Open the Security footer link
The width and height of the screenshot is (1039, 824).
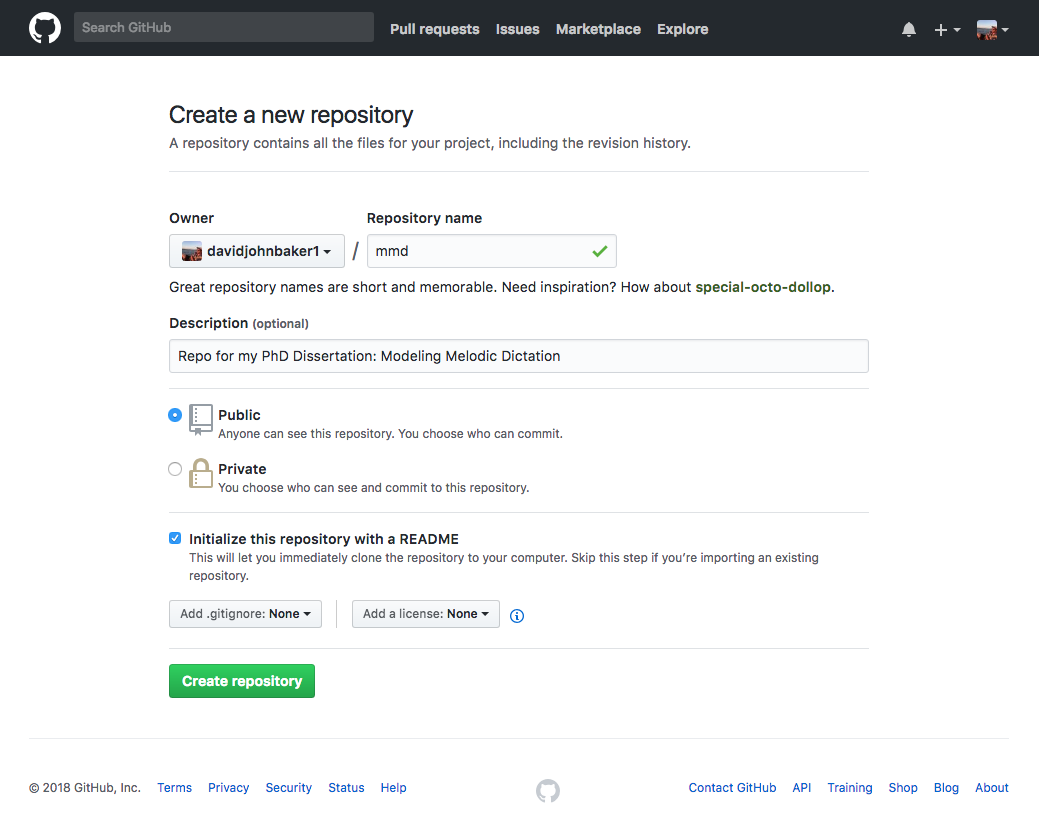[x=289, y=788]
